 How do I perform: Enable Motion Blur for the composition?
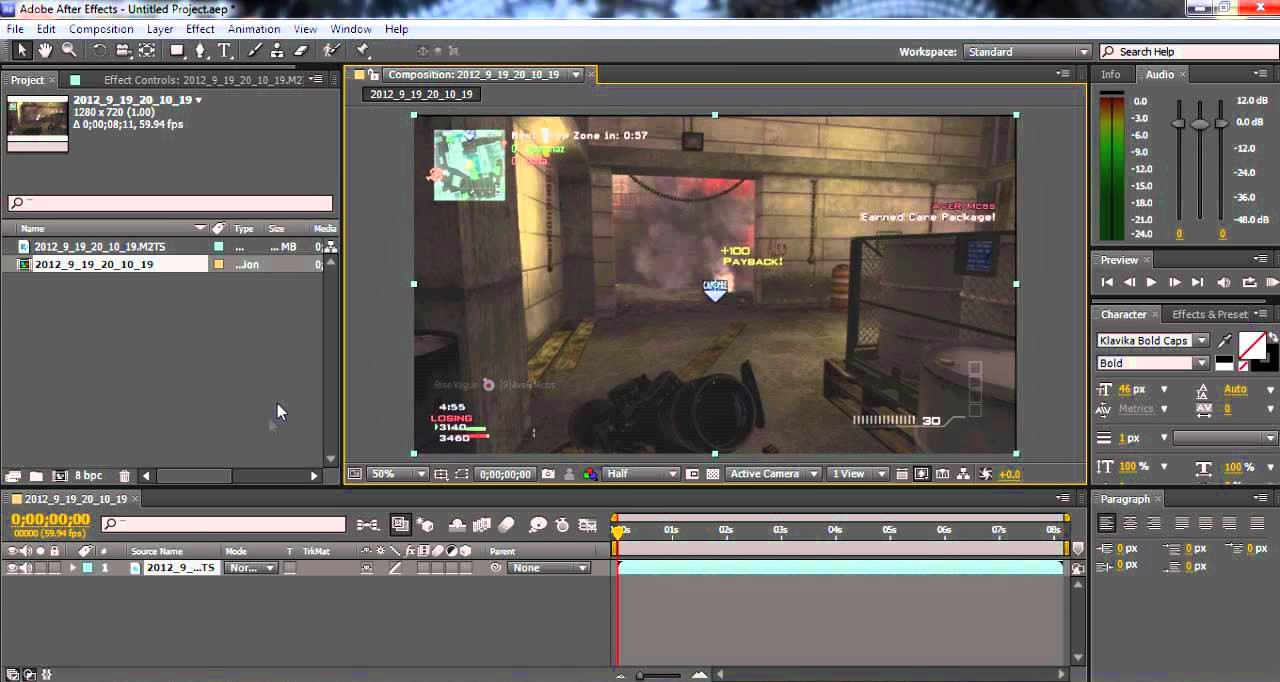point(506,525)
